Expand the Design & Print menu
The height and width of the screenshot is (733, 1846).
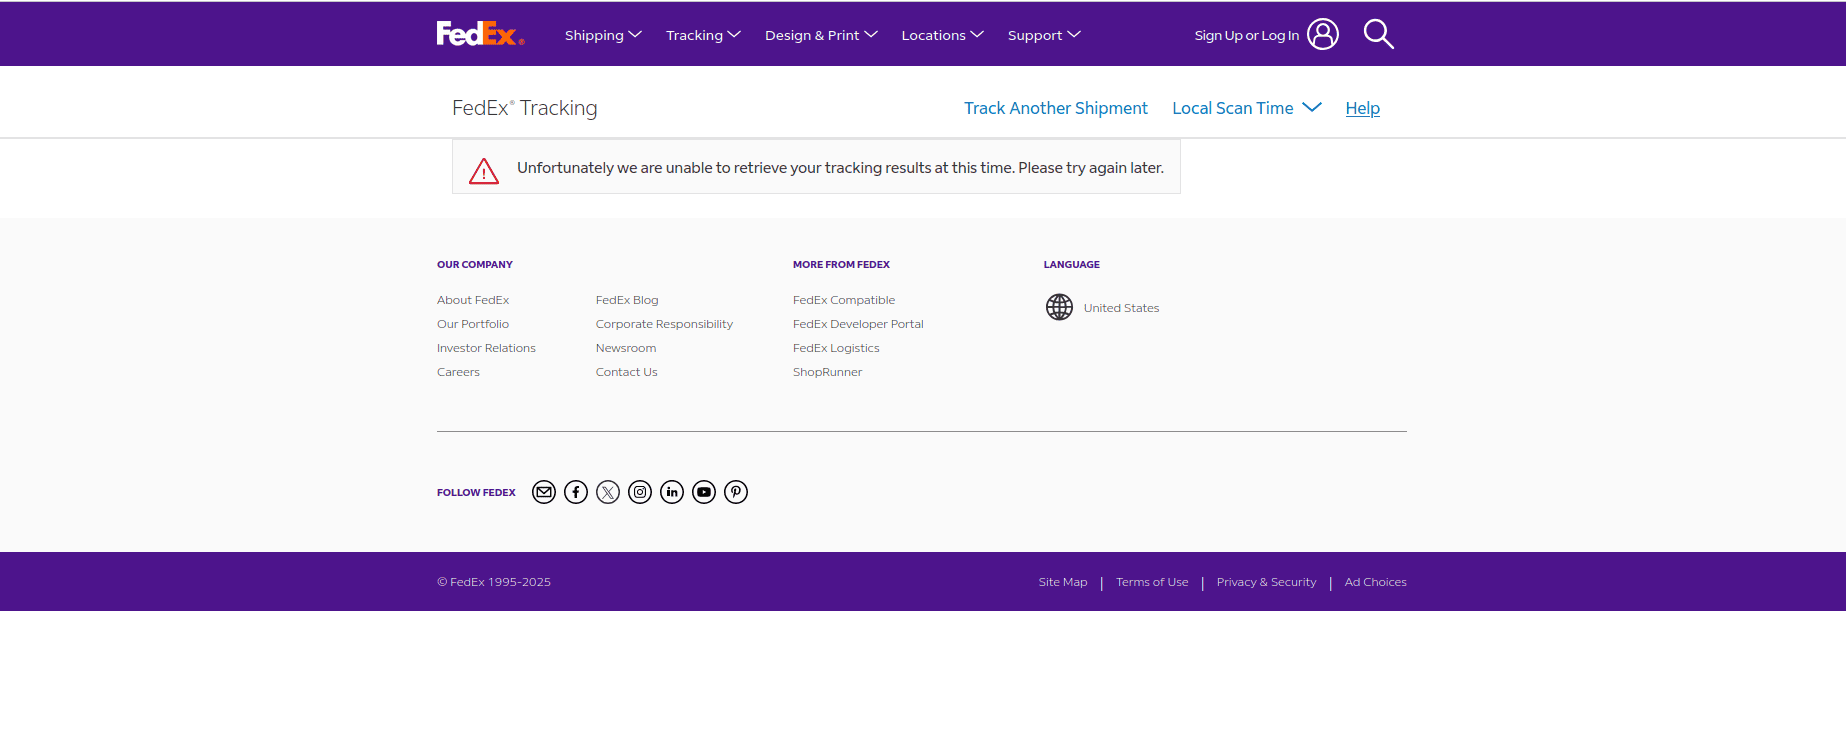click(821, 35)
